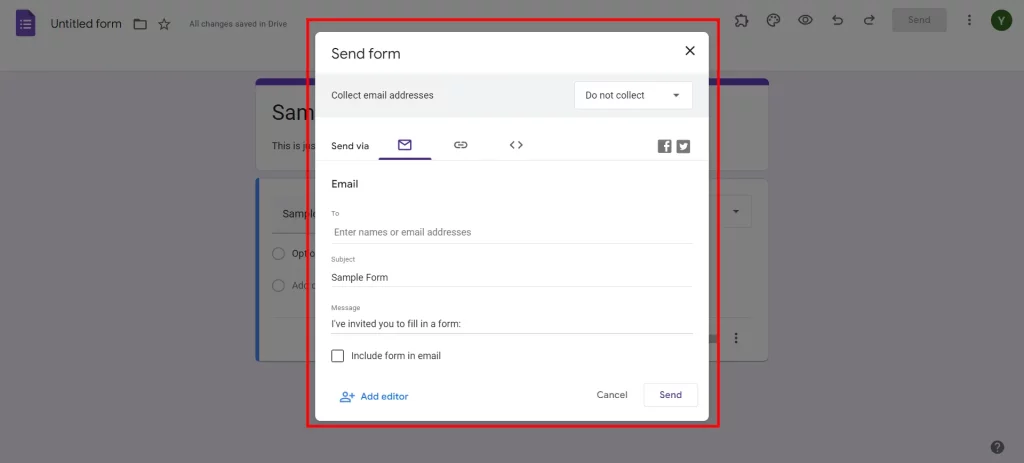This screenshot has height=463, width=1024.
Task: Check Include form in email
Action: [338, 356]
